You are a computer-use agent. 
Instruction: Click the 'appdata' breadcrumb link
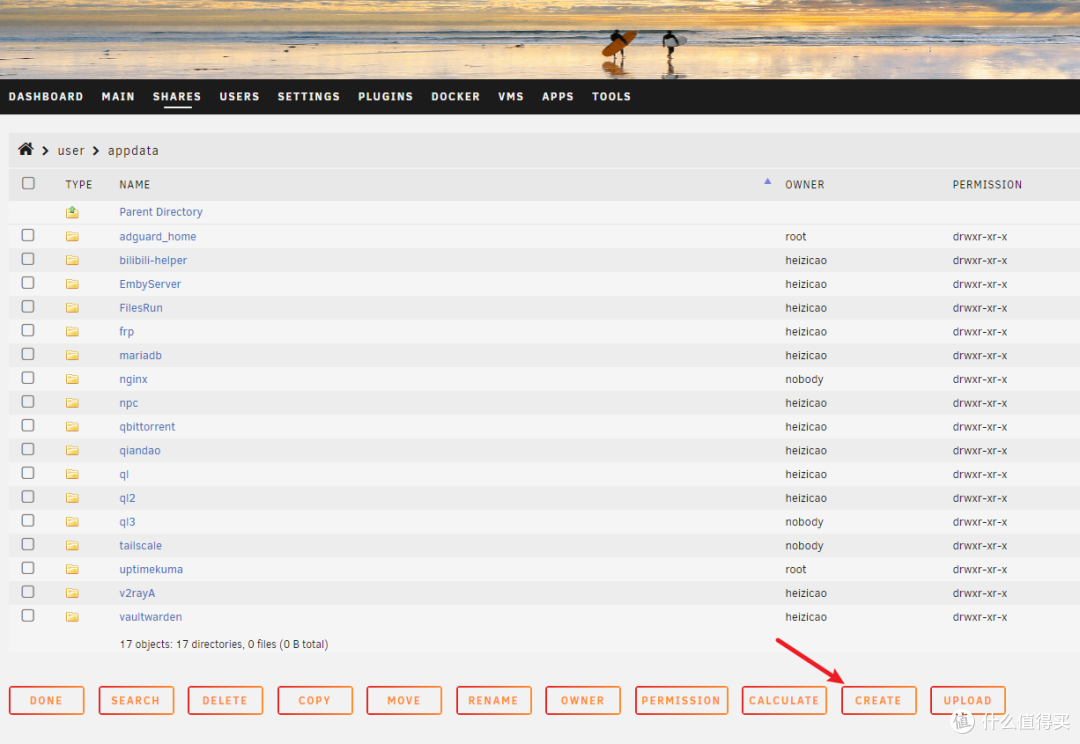(133, 150)
